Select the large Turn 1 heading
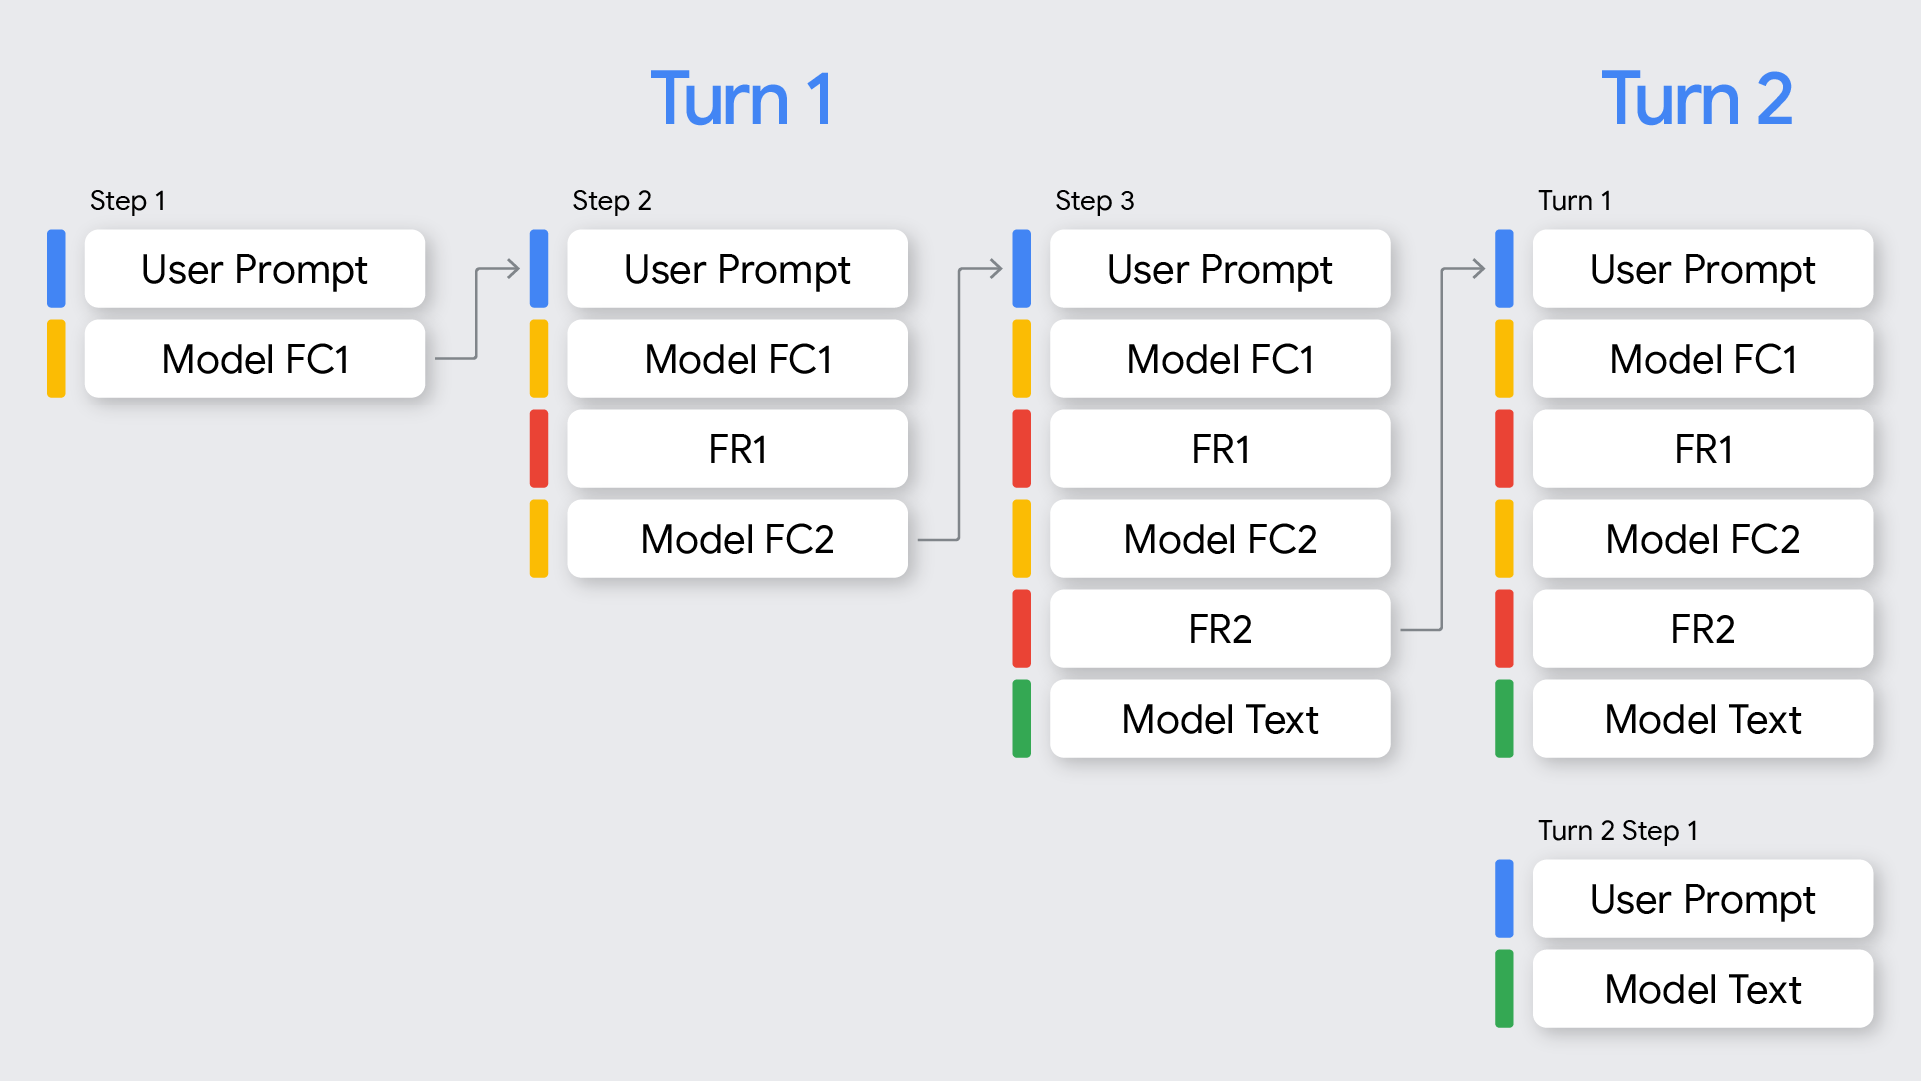Screen dimensions: 1921x1081 pos(741,99)
